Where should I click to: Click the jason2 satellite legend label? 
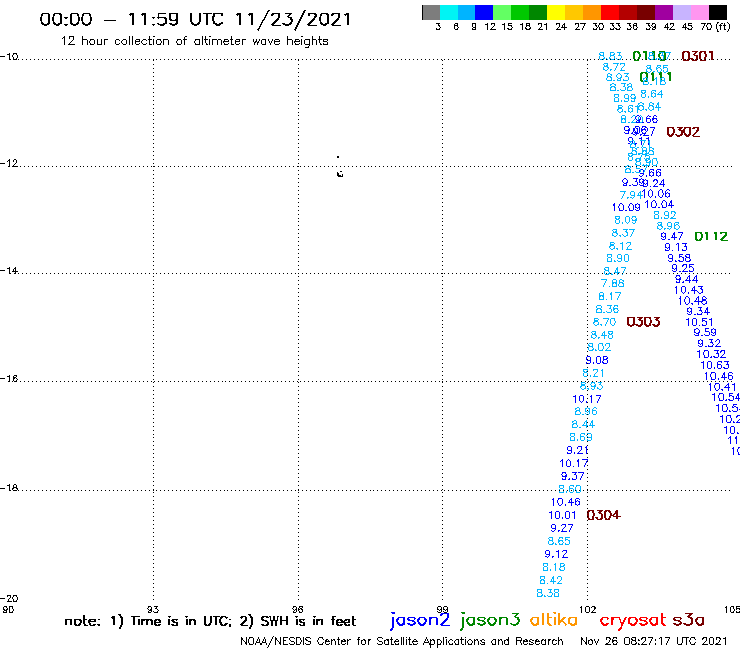click(420, 620)
